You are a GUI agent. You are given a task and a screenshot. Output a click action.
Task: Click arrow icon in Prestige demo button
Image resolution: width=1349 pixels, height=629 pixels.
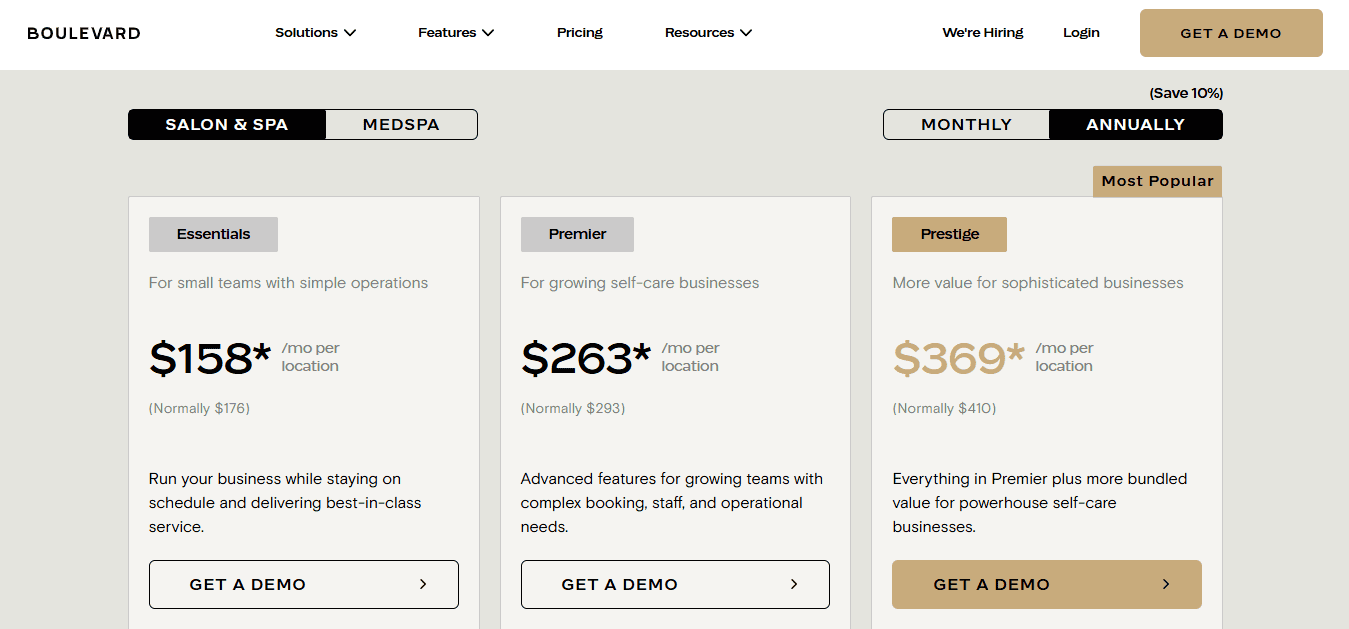1166,584
